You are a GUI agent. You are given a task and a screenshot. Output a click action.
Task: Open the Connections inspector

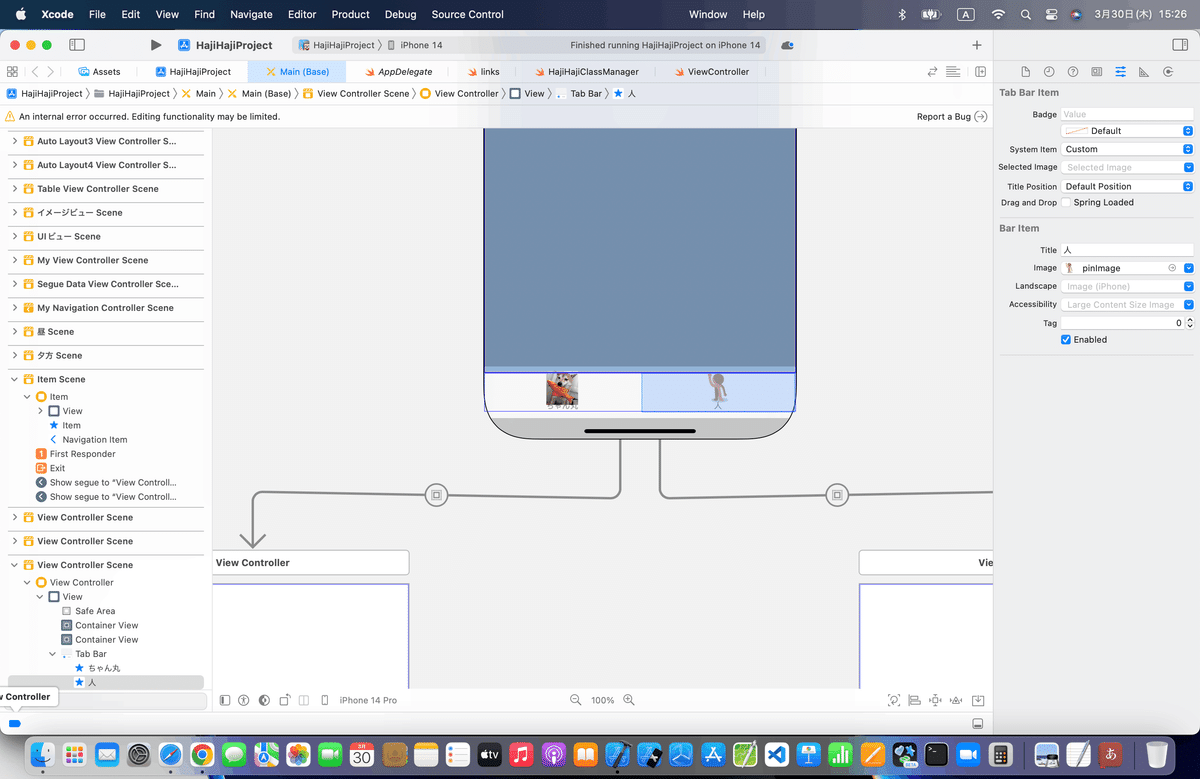[1168, 72]
